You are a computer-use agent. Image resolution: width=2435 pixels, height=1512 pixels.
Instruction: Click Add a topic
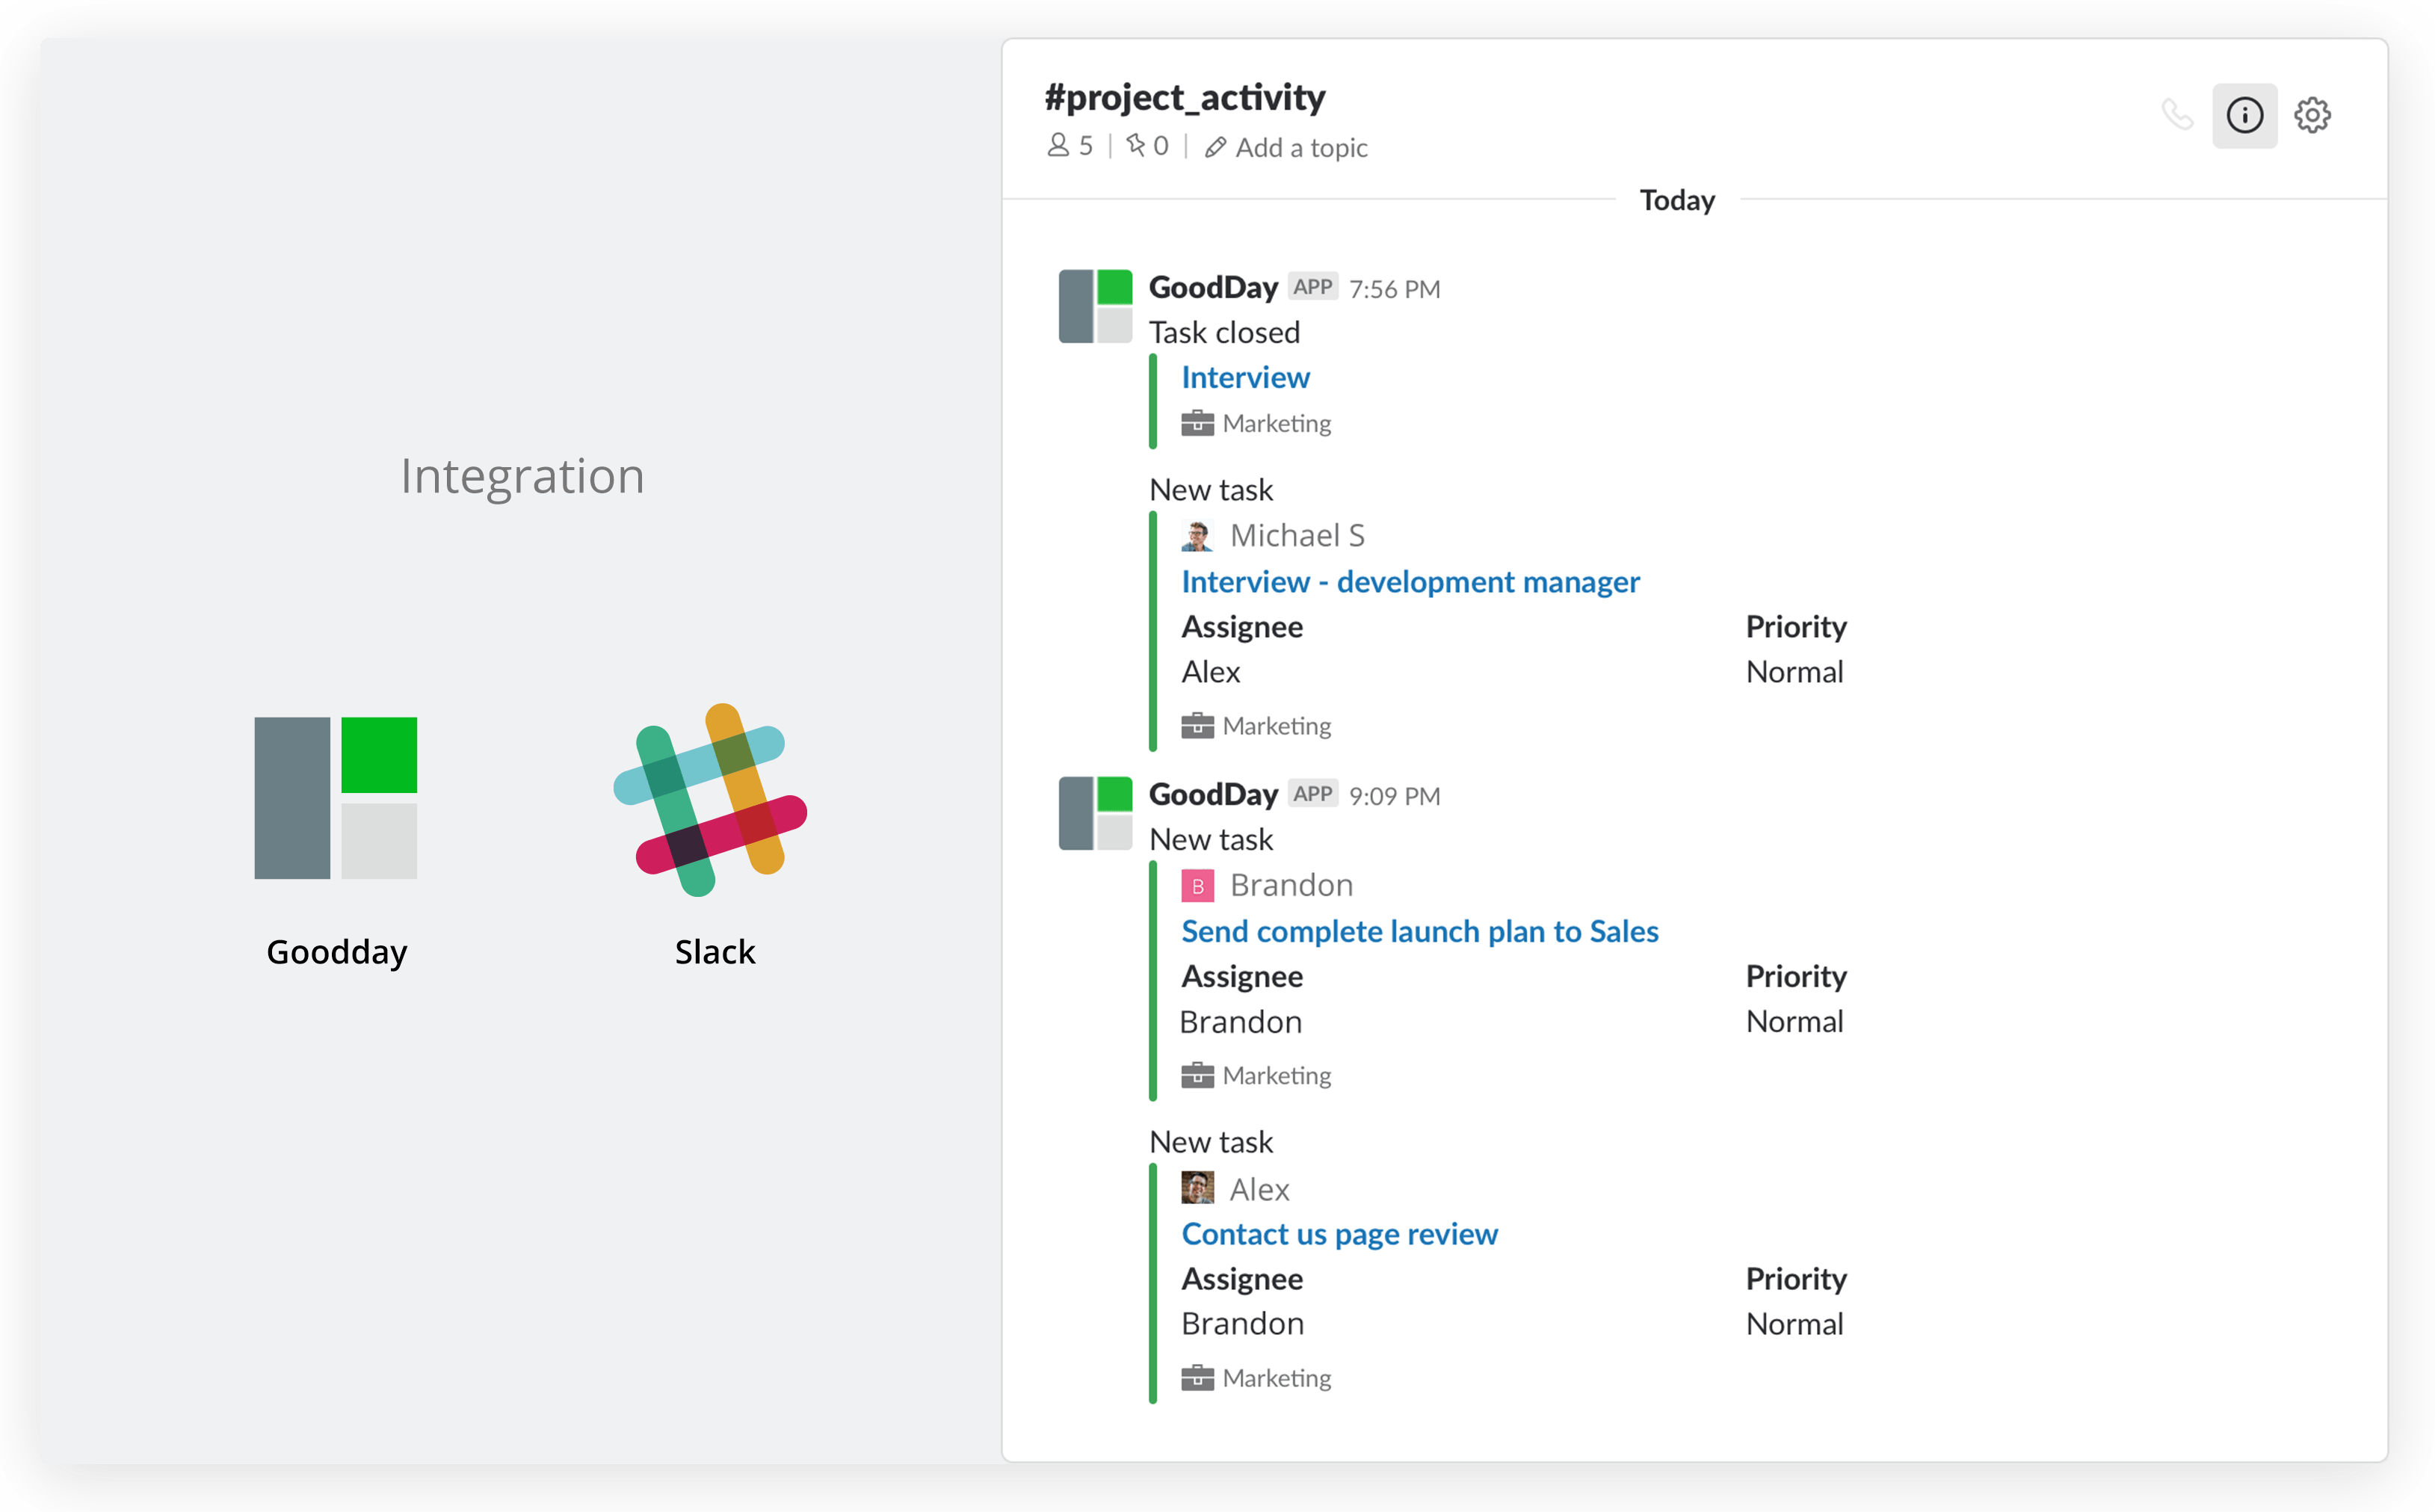(1286, 148)
